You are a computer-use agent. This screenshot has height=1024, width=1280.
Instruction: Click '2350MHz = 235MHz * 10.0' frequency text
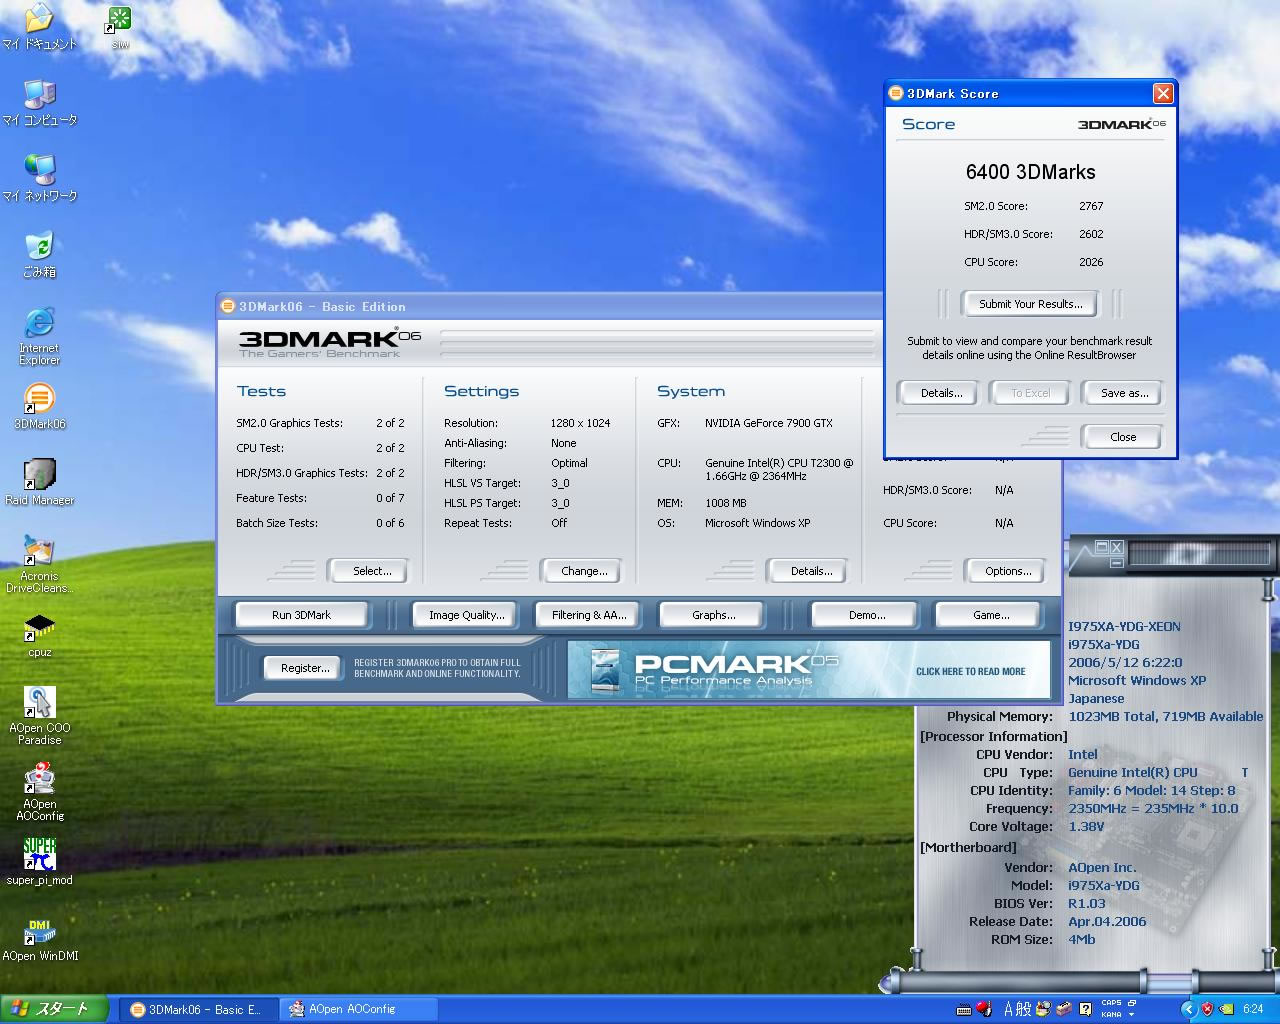point(1152,808)
